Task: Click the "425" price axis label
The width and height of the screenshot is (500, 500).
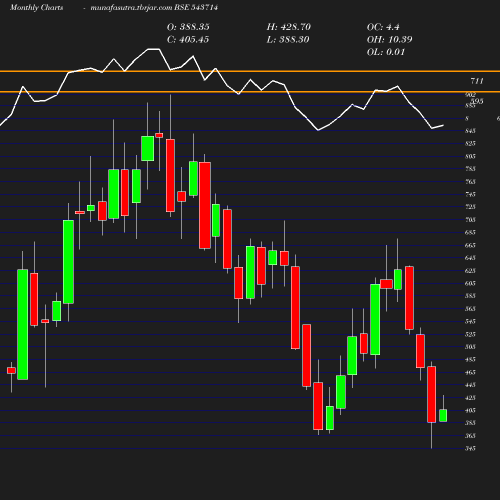Action: 470,398
